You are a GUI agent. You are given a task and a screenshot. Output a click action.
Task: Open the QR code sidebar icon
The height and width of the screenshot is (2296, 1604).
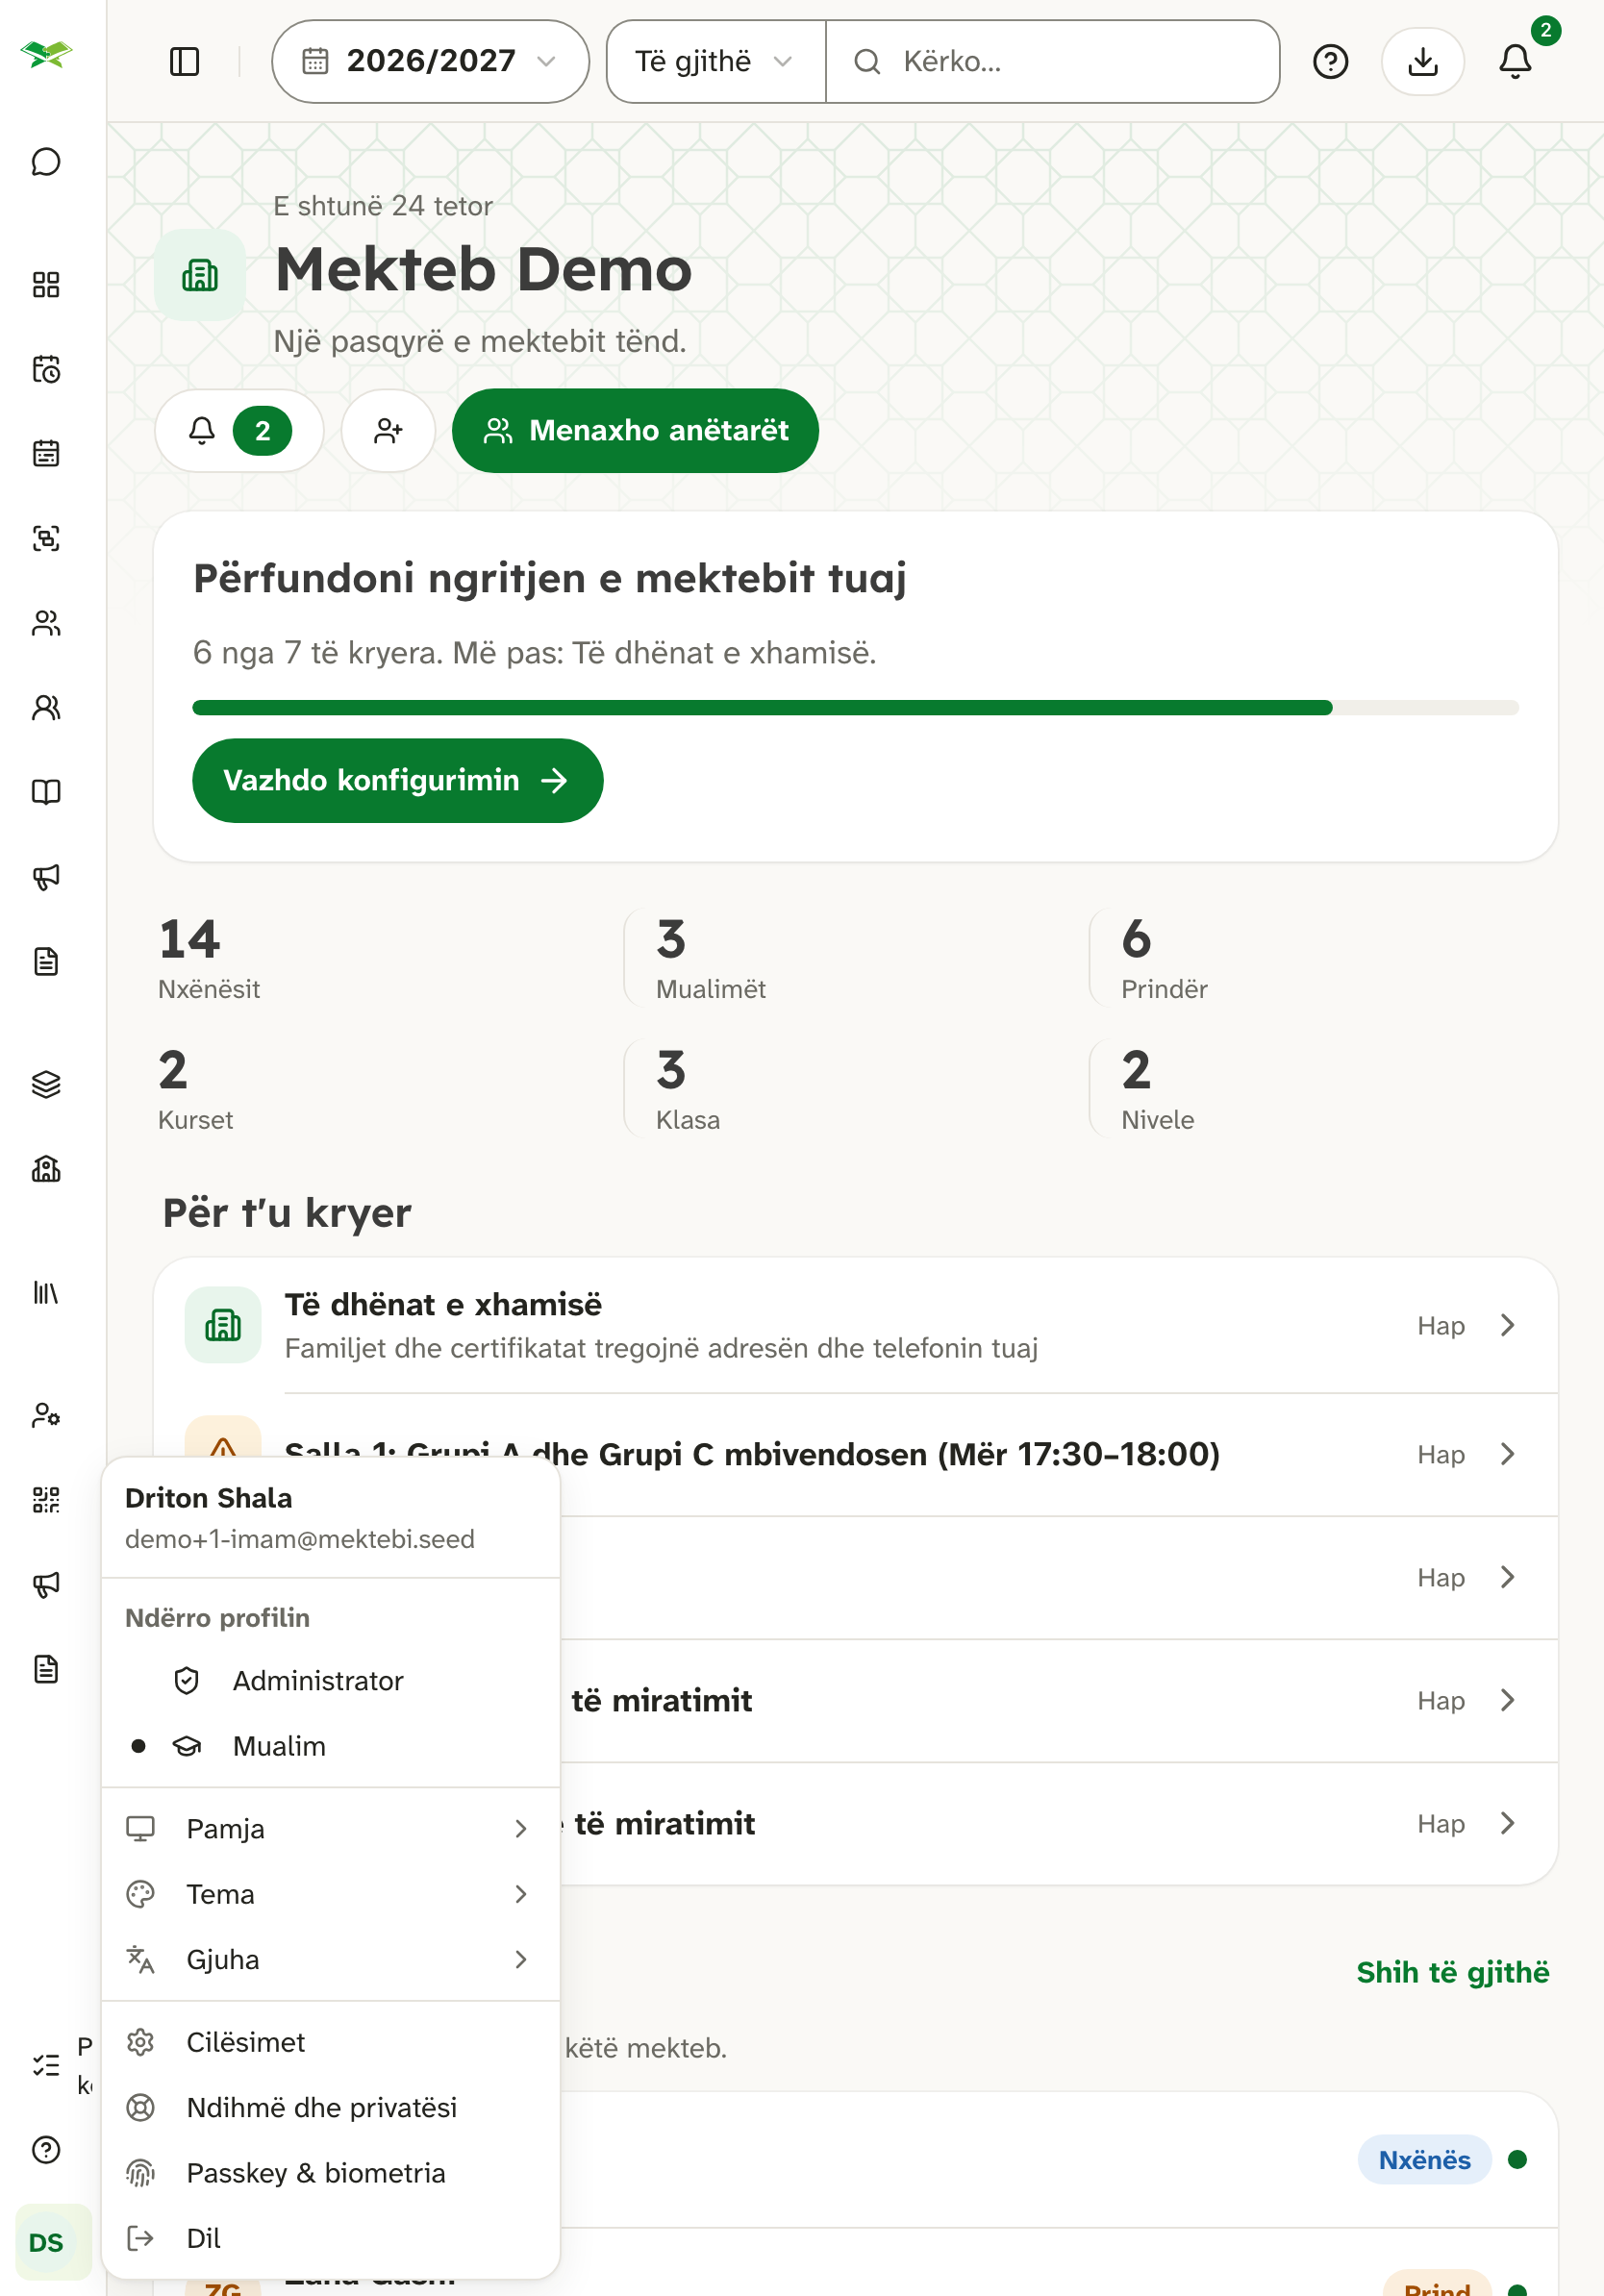[x=46, y=1499]
